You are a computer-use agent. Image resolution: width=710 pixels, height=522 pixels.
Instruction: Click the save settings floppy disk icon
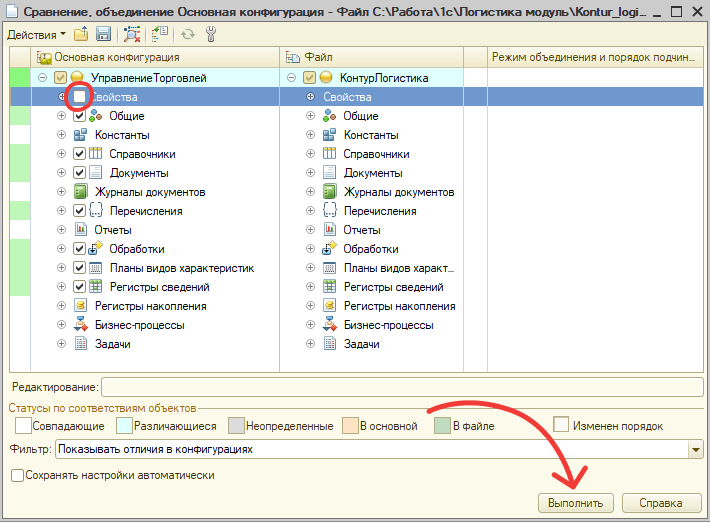[103, 34]
